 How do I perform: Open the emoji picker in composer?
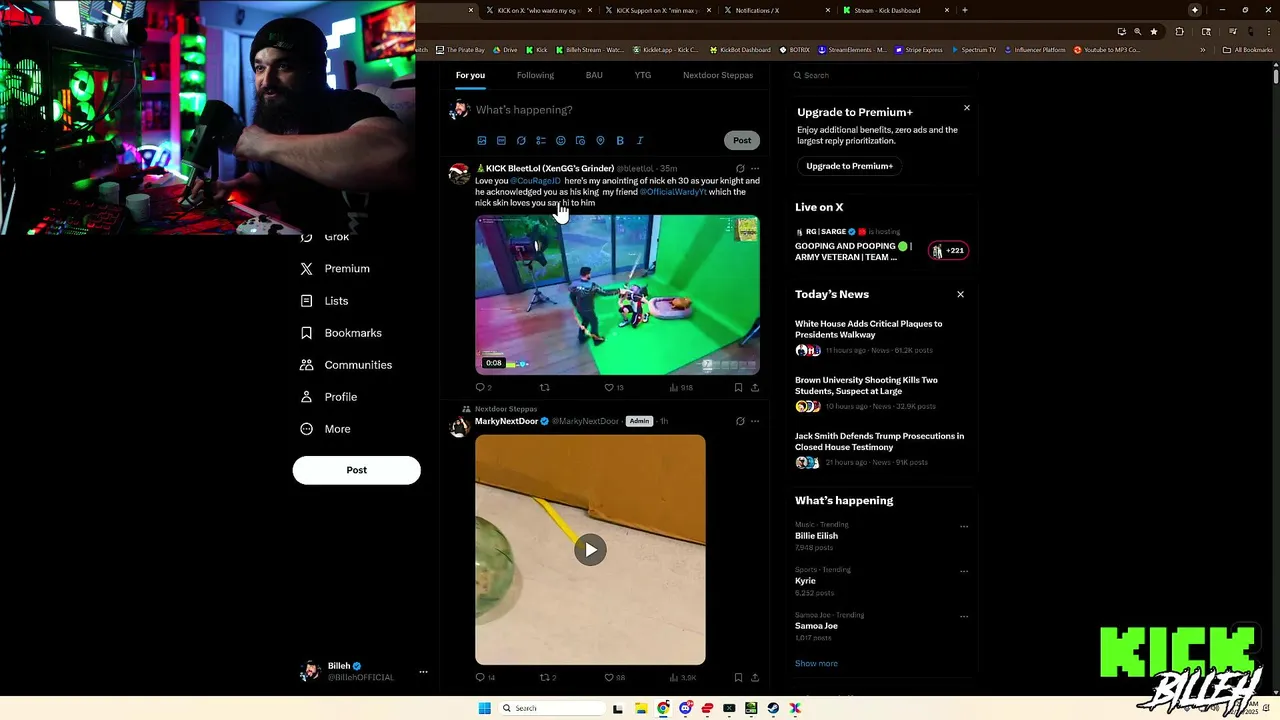[x=561, y=141]
